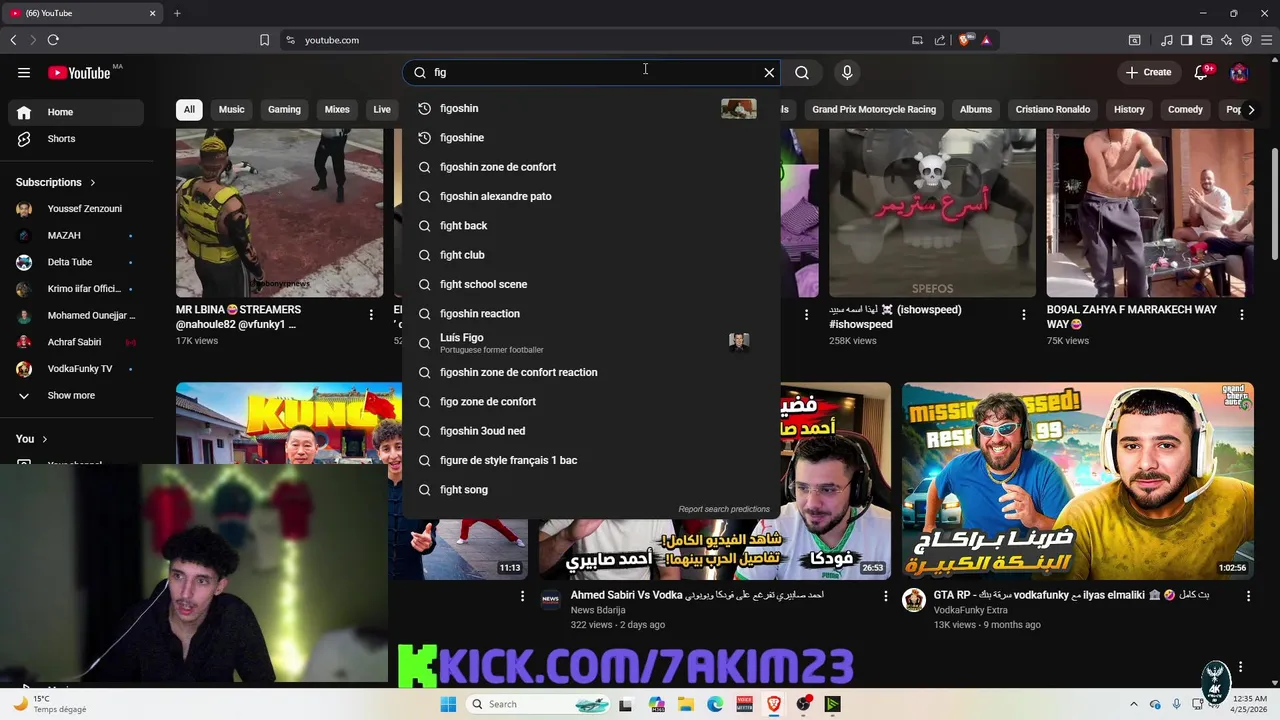The image size is (1280, 720).
Task: Select the 'Cristiano Ronaldo' chip
Action: pyautogui.click(x=1053, y=110)
